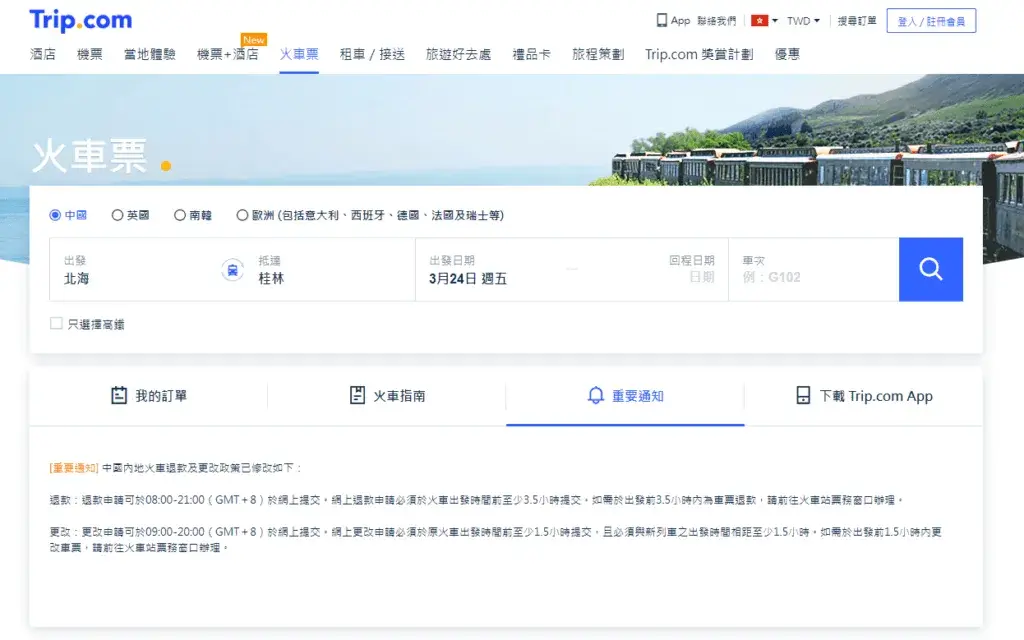Switch to the 火車指南 tab

coord(387,396)
